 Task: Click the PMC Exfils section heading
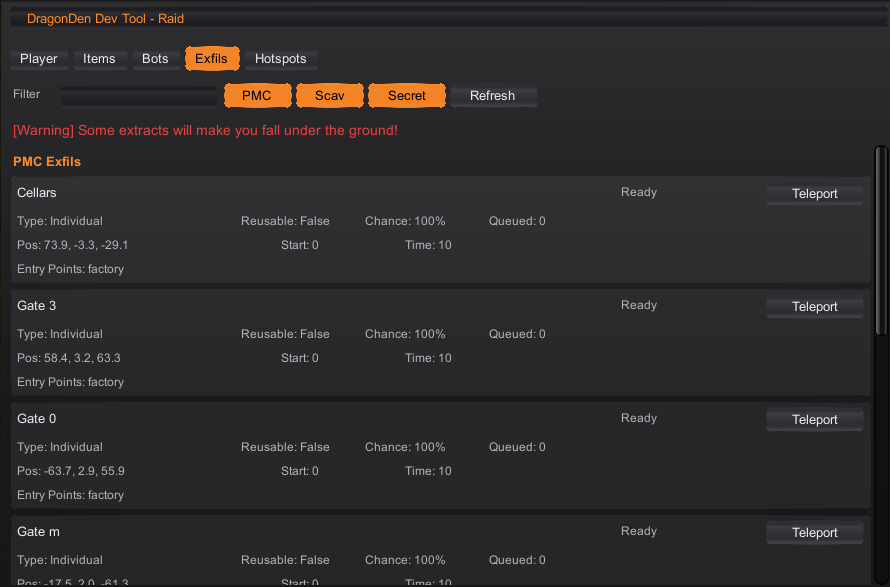coord(47,162)
